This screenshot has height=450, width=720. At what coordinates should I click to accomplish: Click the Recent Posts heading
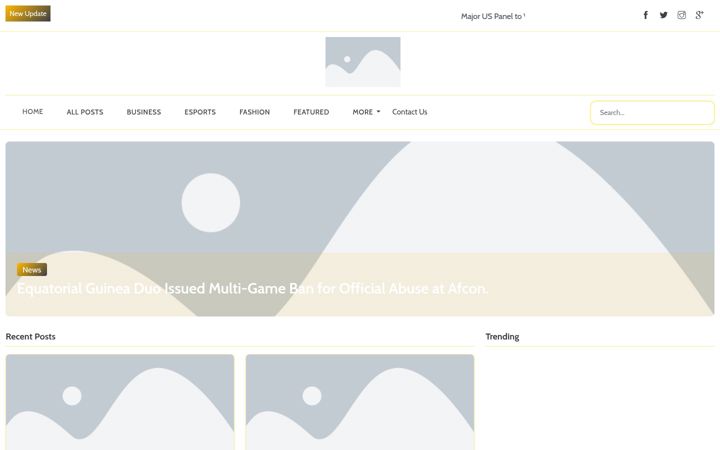click(30, 337)
